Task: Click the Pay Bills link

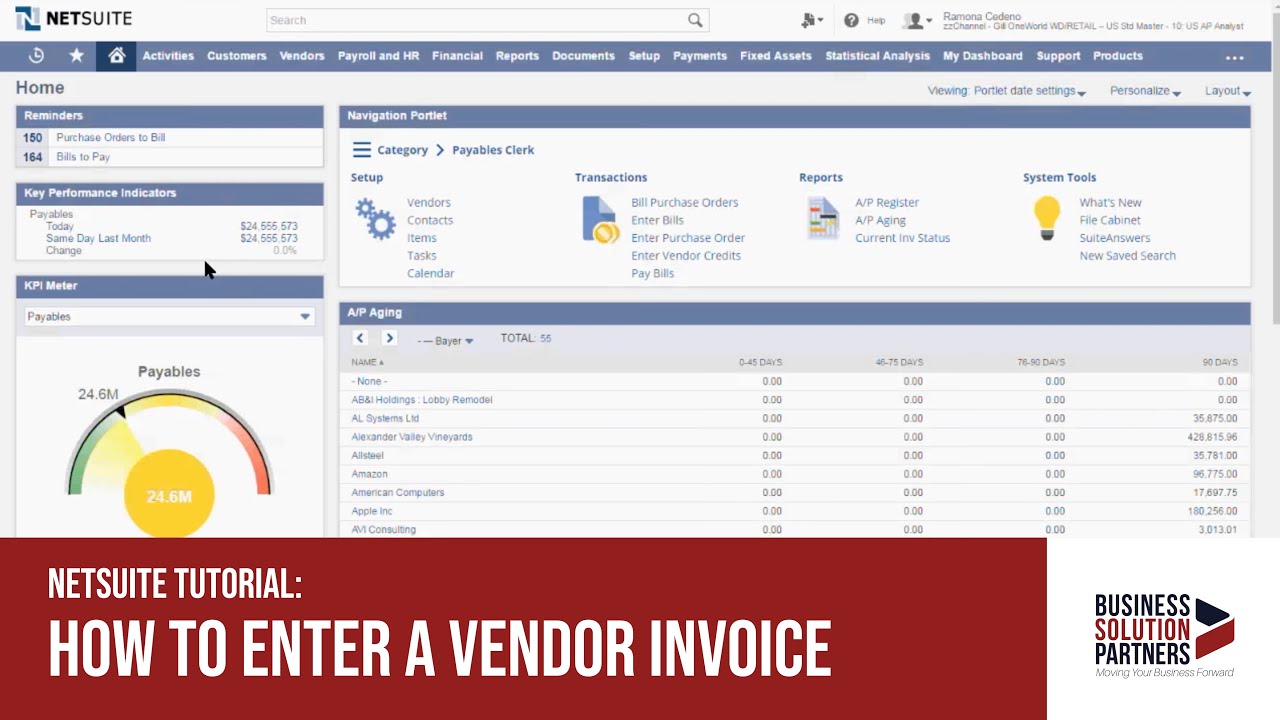Action: 652,273
